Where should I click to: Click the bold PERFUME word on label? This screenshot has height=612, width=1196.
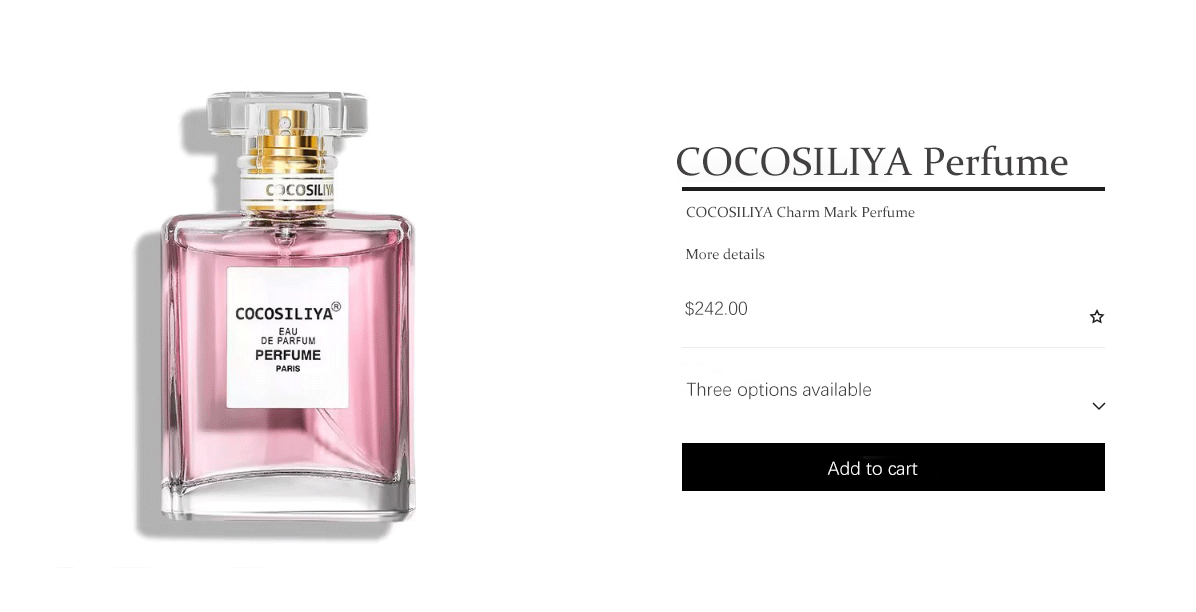tap(288, 356)
